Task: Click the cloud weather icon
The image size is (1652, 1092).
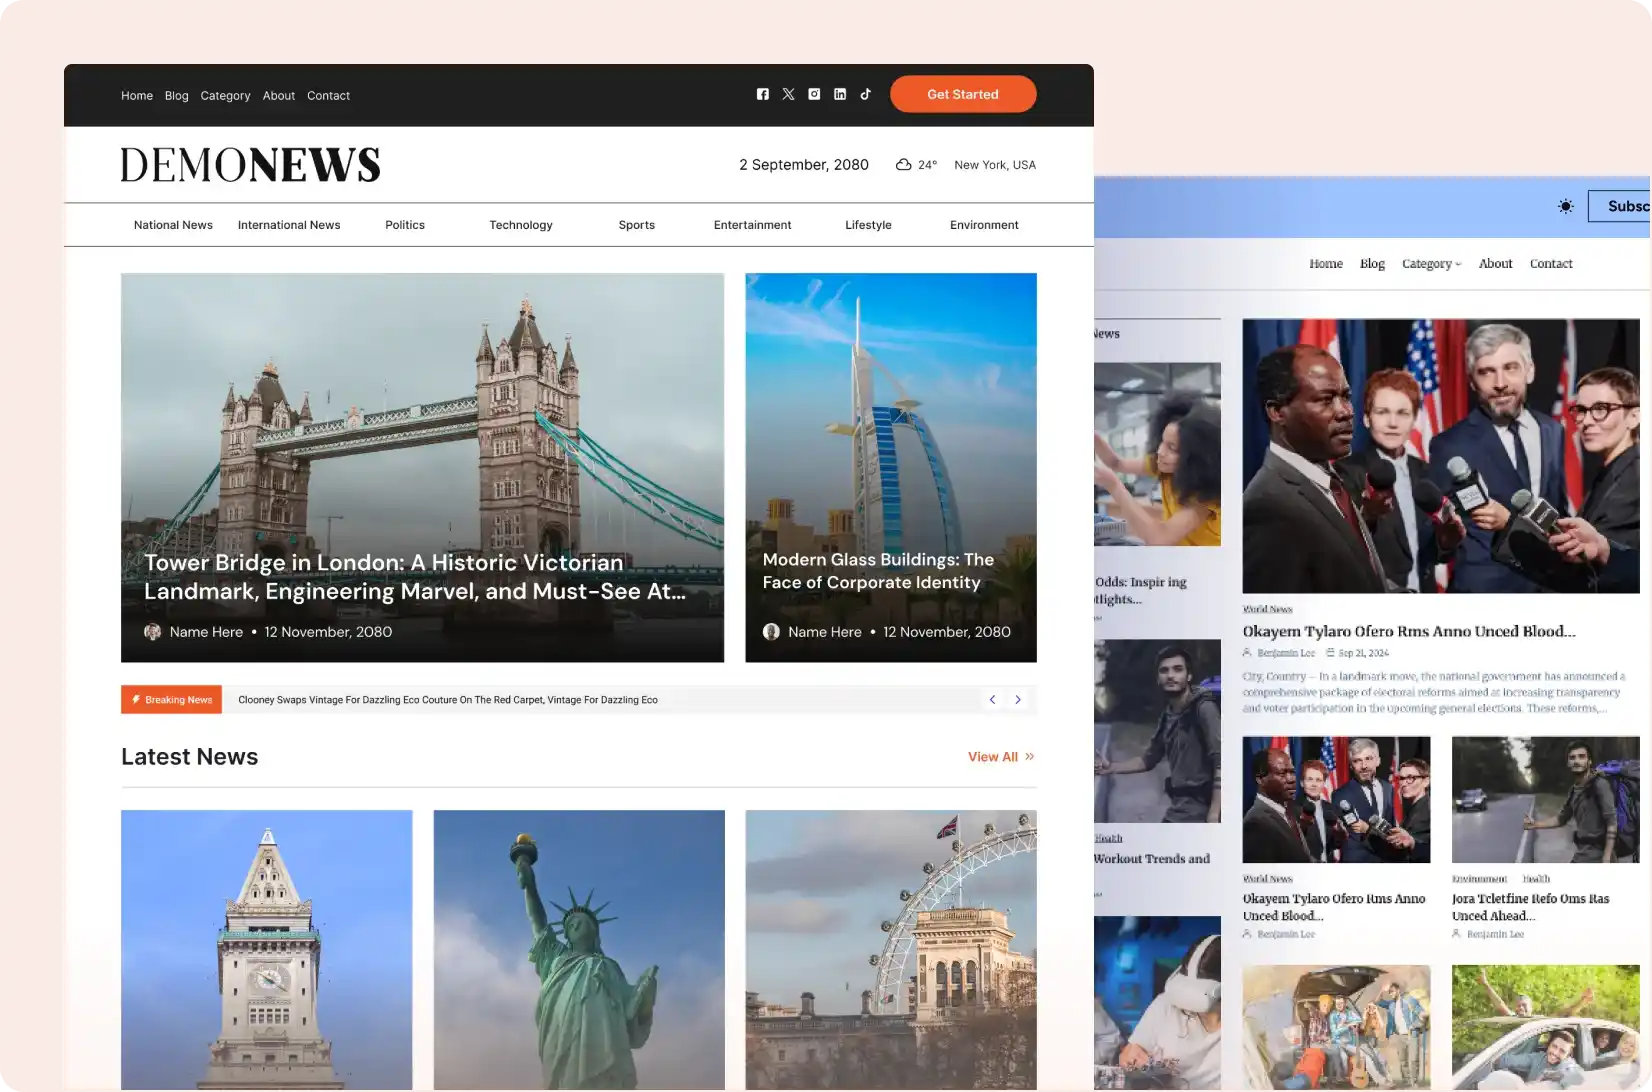Action: pos(903,165)
